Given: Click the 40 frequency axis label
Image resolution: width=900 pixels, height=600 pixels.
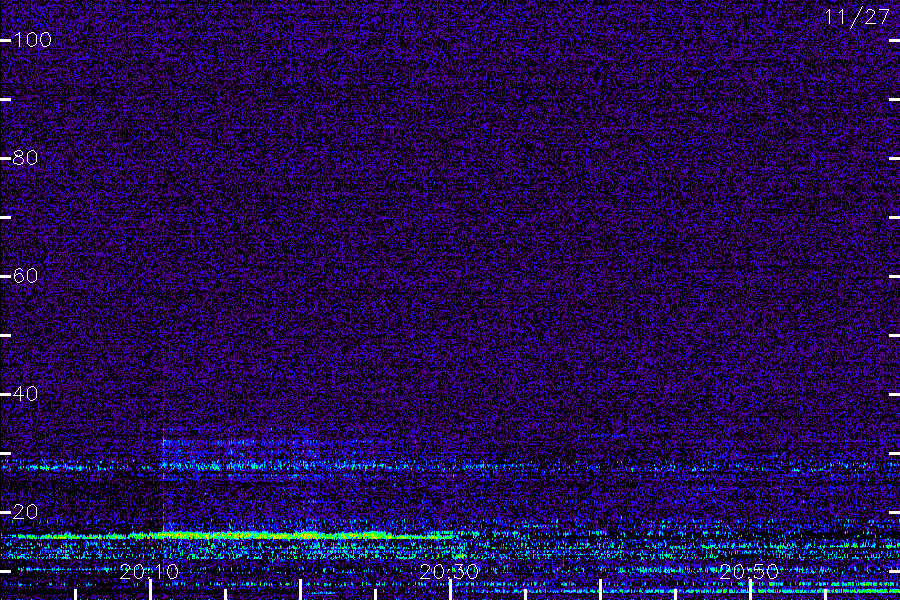Looking at the screenshot, I should click(x=25, y=394).
